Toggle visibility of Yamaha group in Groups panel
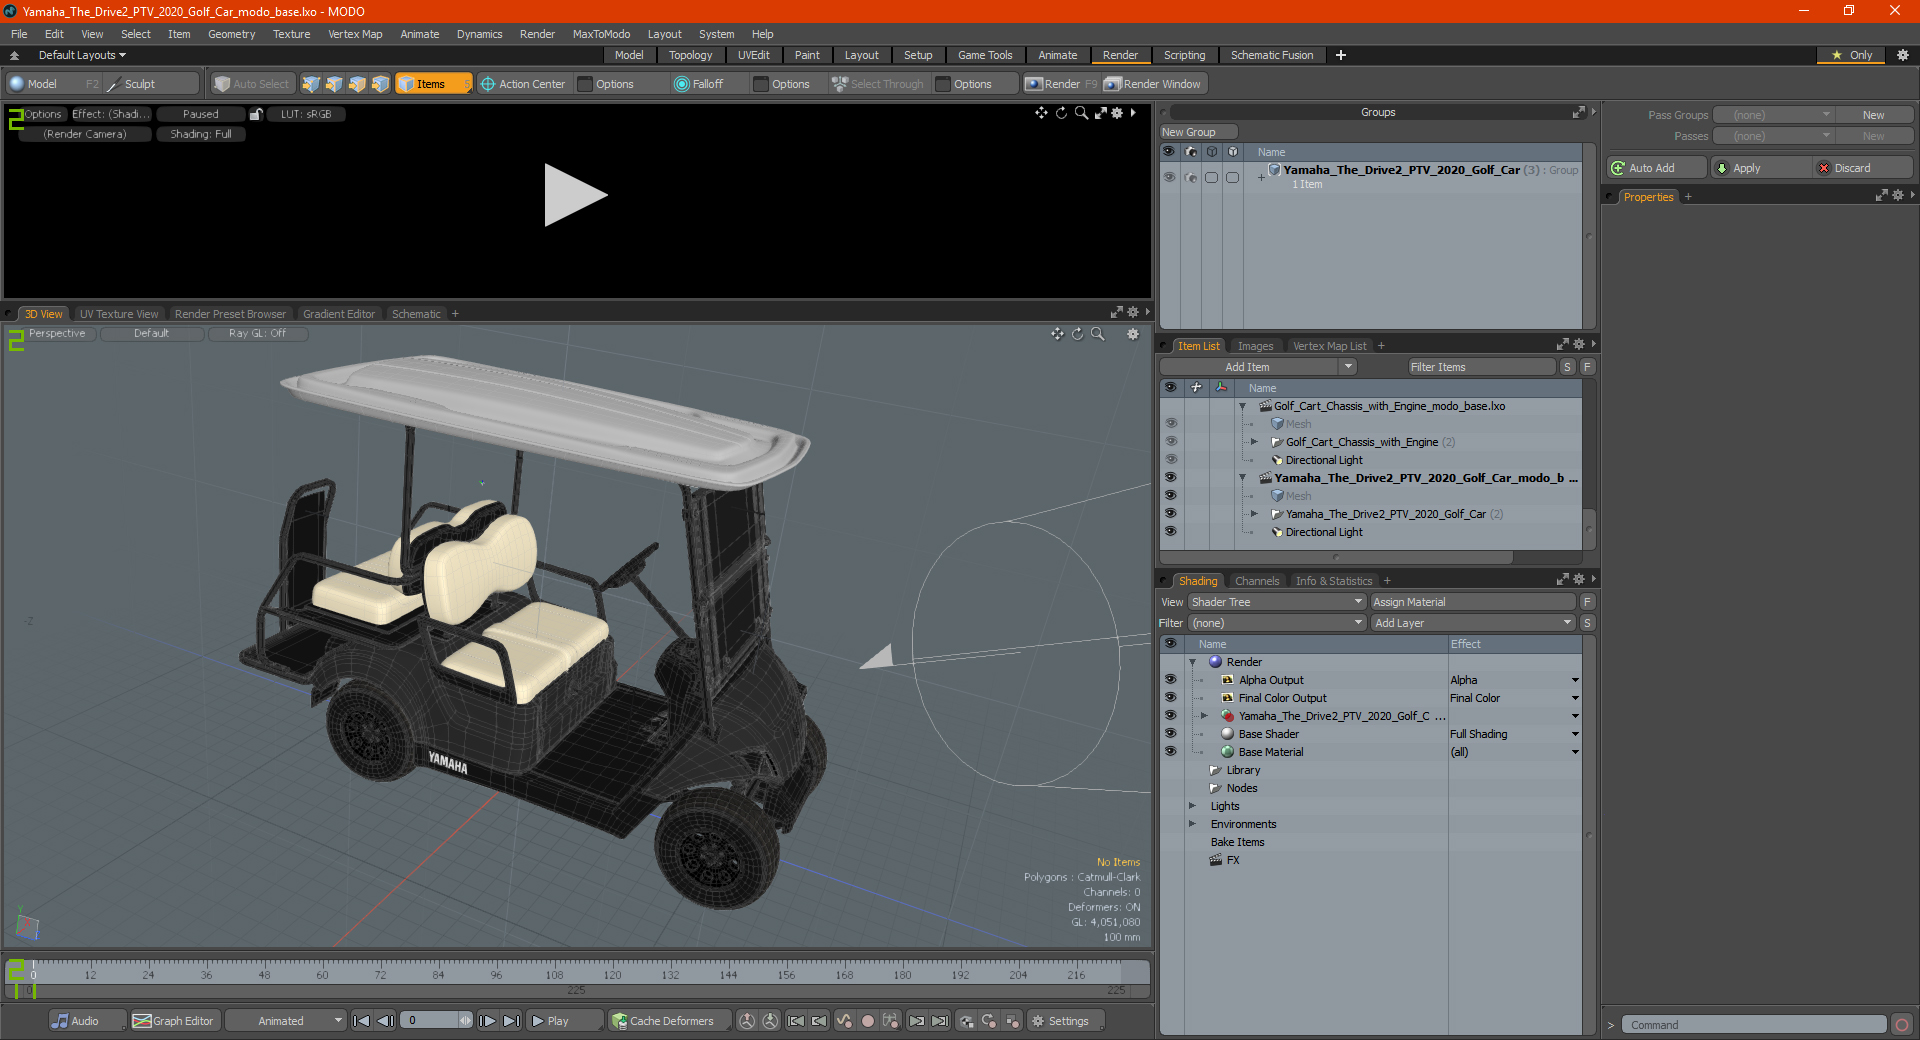This screenshot has height=1040, width=1920. coord(1168,177)
